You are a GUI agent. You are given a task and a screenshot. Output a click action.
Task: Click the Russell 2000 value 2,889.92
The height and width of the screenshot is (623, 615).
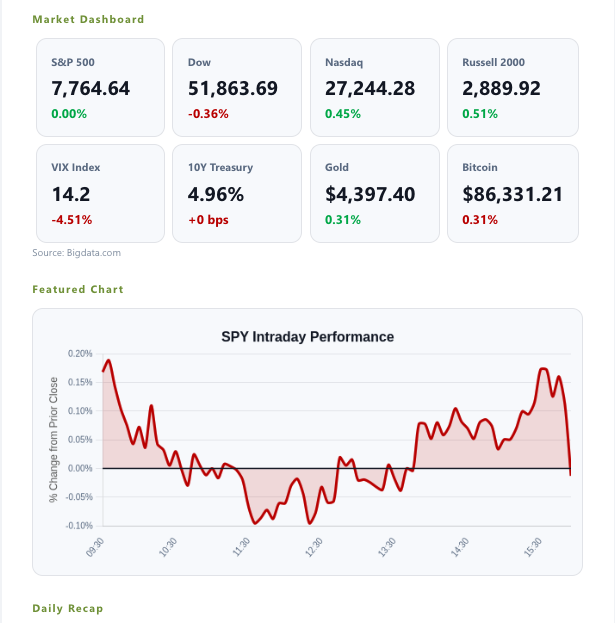click(501, 89)
